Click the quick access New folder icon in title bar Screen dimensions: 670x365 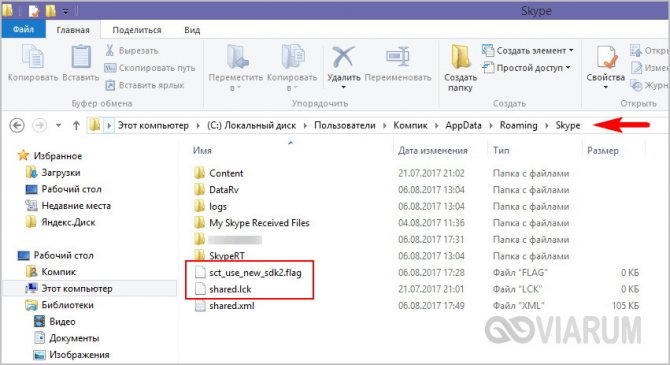coord(51,11)
